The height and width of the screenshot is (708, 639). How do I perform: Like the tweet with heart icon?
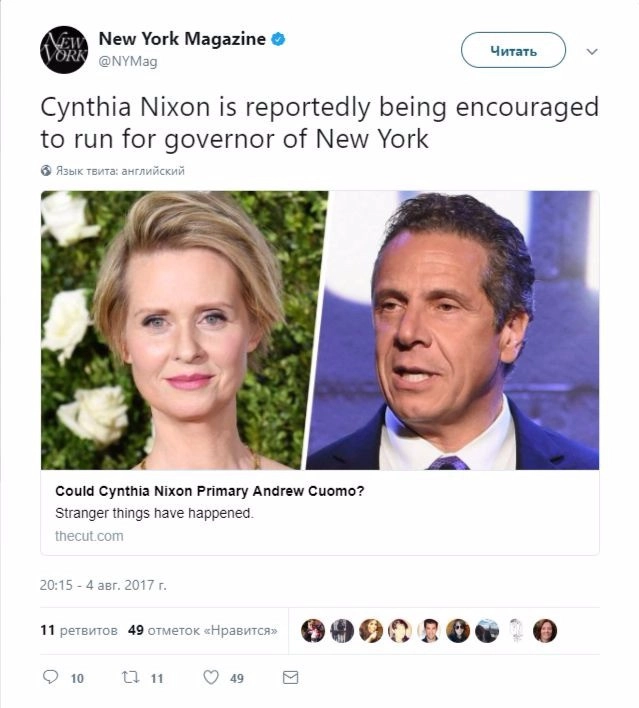click(x=211, y=677)
